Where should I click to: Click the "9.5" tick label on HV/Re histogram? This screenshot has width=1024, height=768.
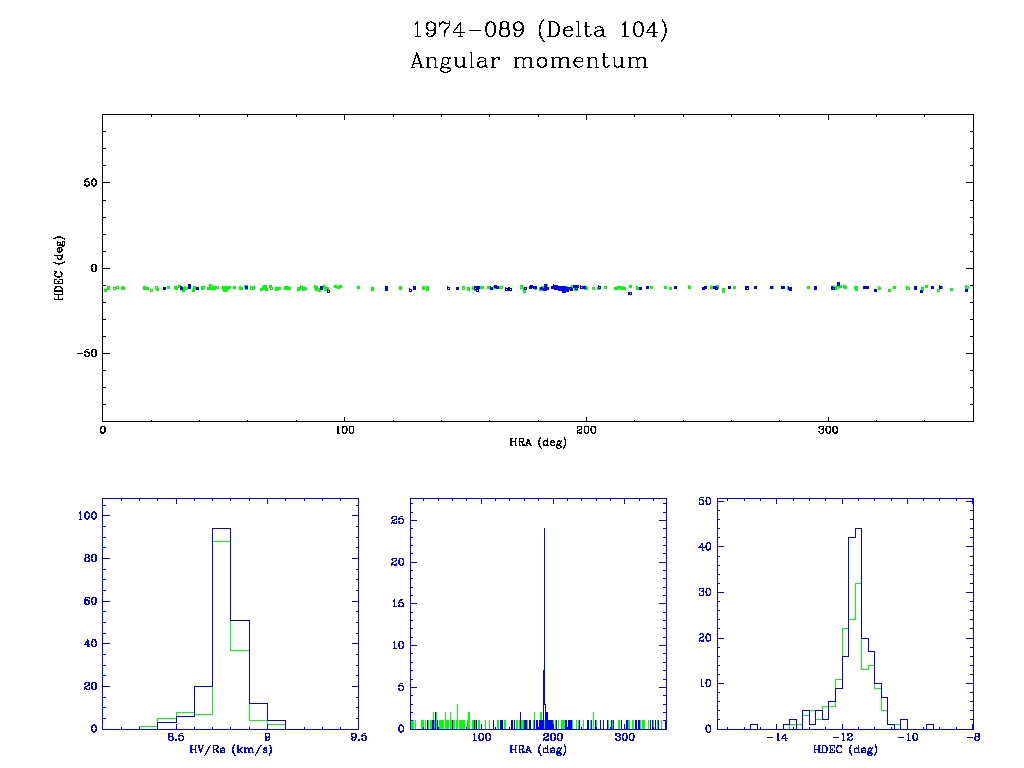(x=357, y=738)
